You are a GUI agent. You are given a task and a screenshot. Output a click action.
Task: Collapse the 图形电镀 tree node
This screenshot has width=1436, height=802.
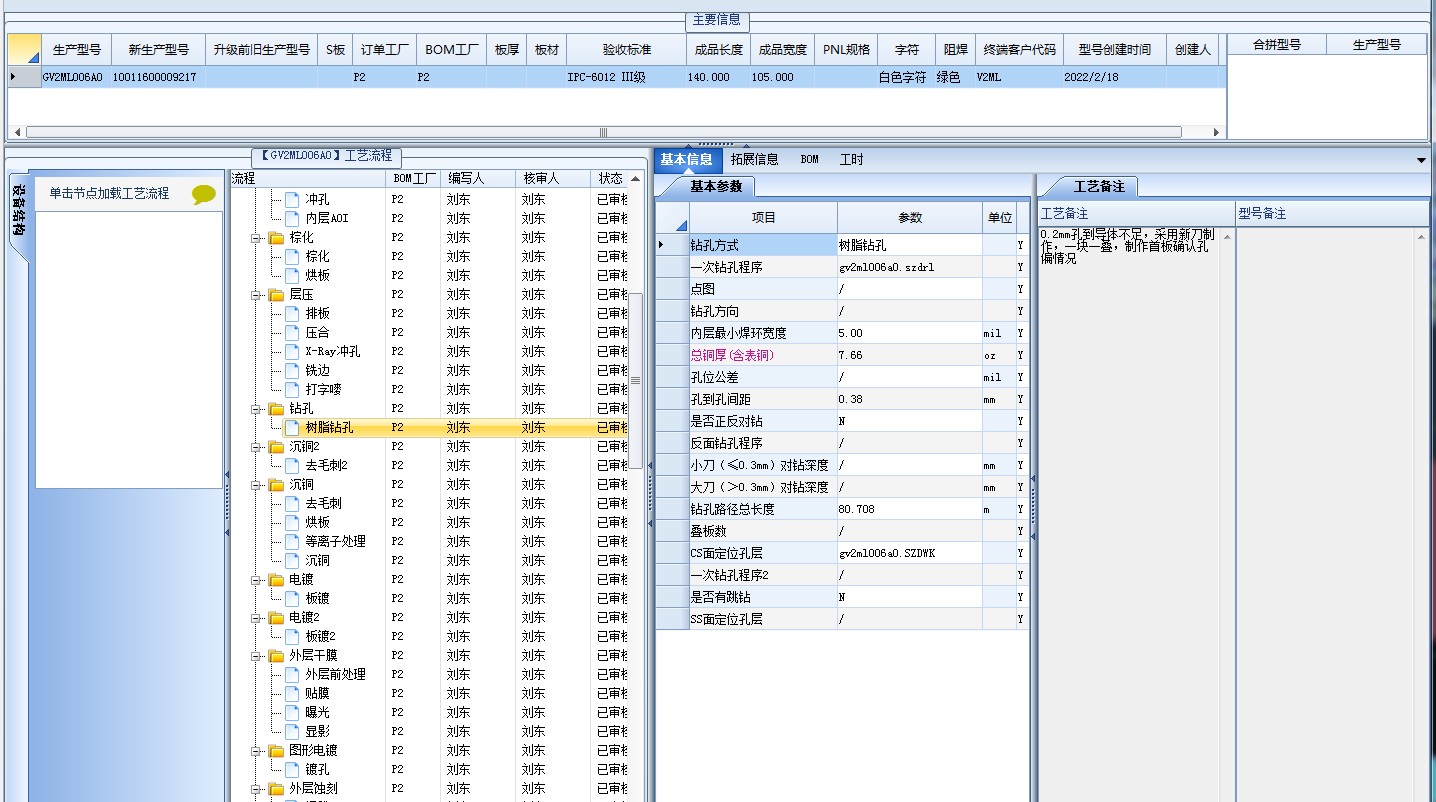coord(257,751)
